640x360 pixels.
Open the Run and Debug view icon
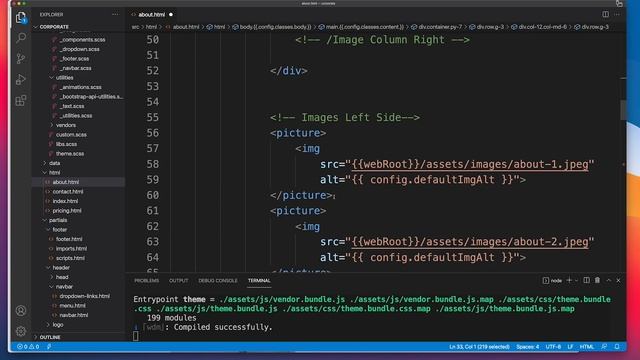click(x=21, y=79)
